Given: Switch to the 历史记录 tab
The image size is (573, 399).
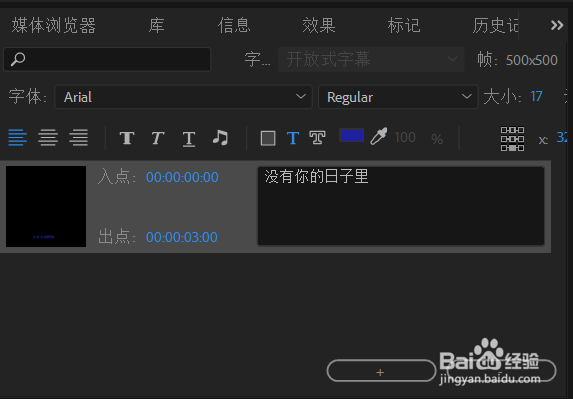Looking at the screenshot, I should click(x=495, y=26).
